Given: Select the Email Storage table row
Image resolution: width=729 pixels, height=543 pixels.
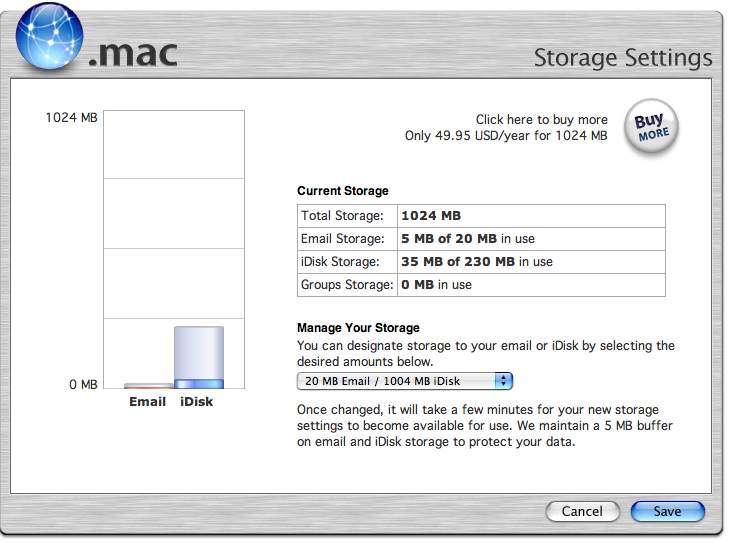Looking at the screenshot, I should pos(481,239).
